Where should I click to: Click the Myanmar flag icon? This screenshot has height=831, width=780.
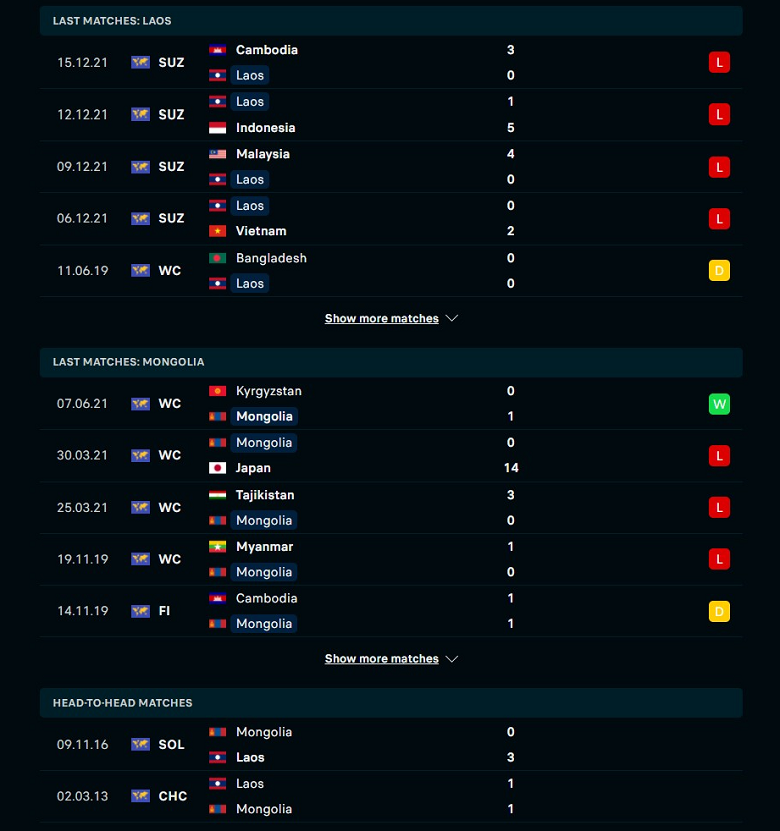217,546
